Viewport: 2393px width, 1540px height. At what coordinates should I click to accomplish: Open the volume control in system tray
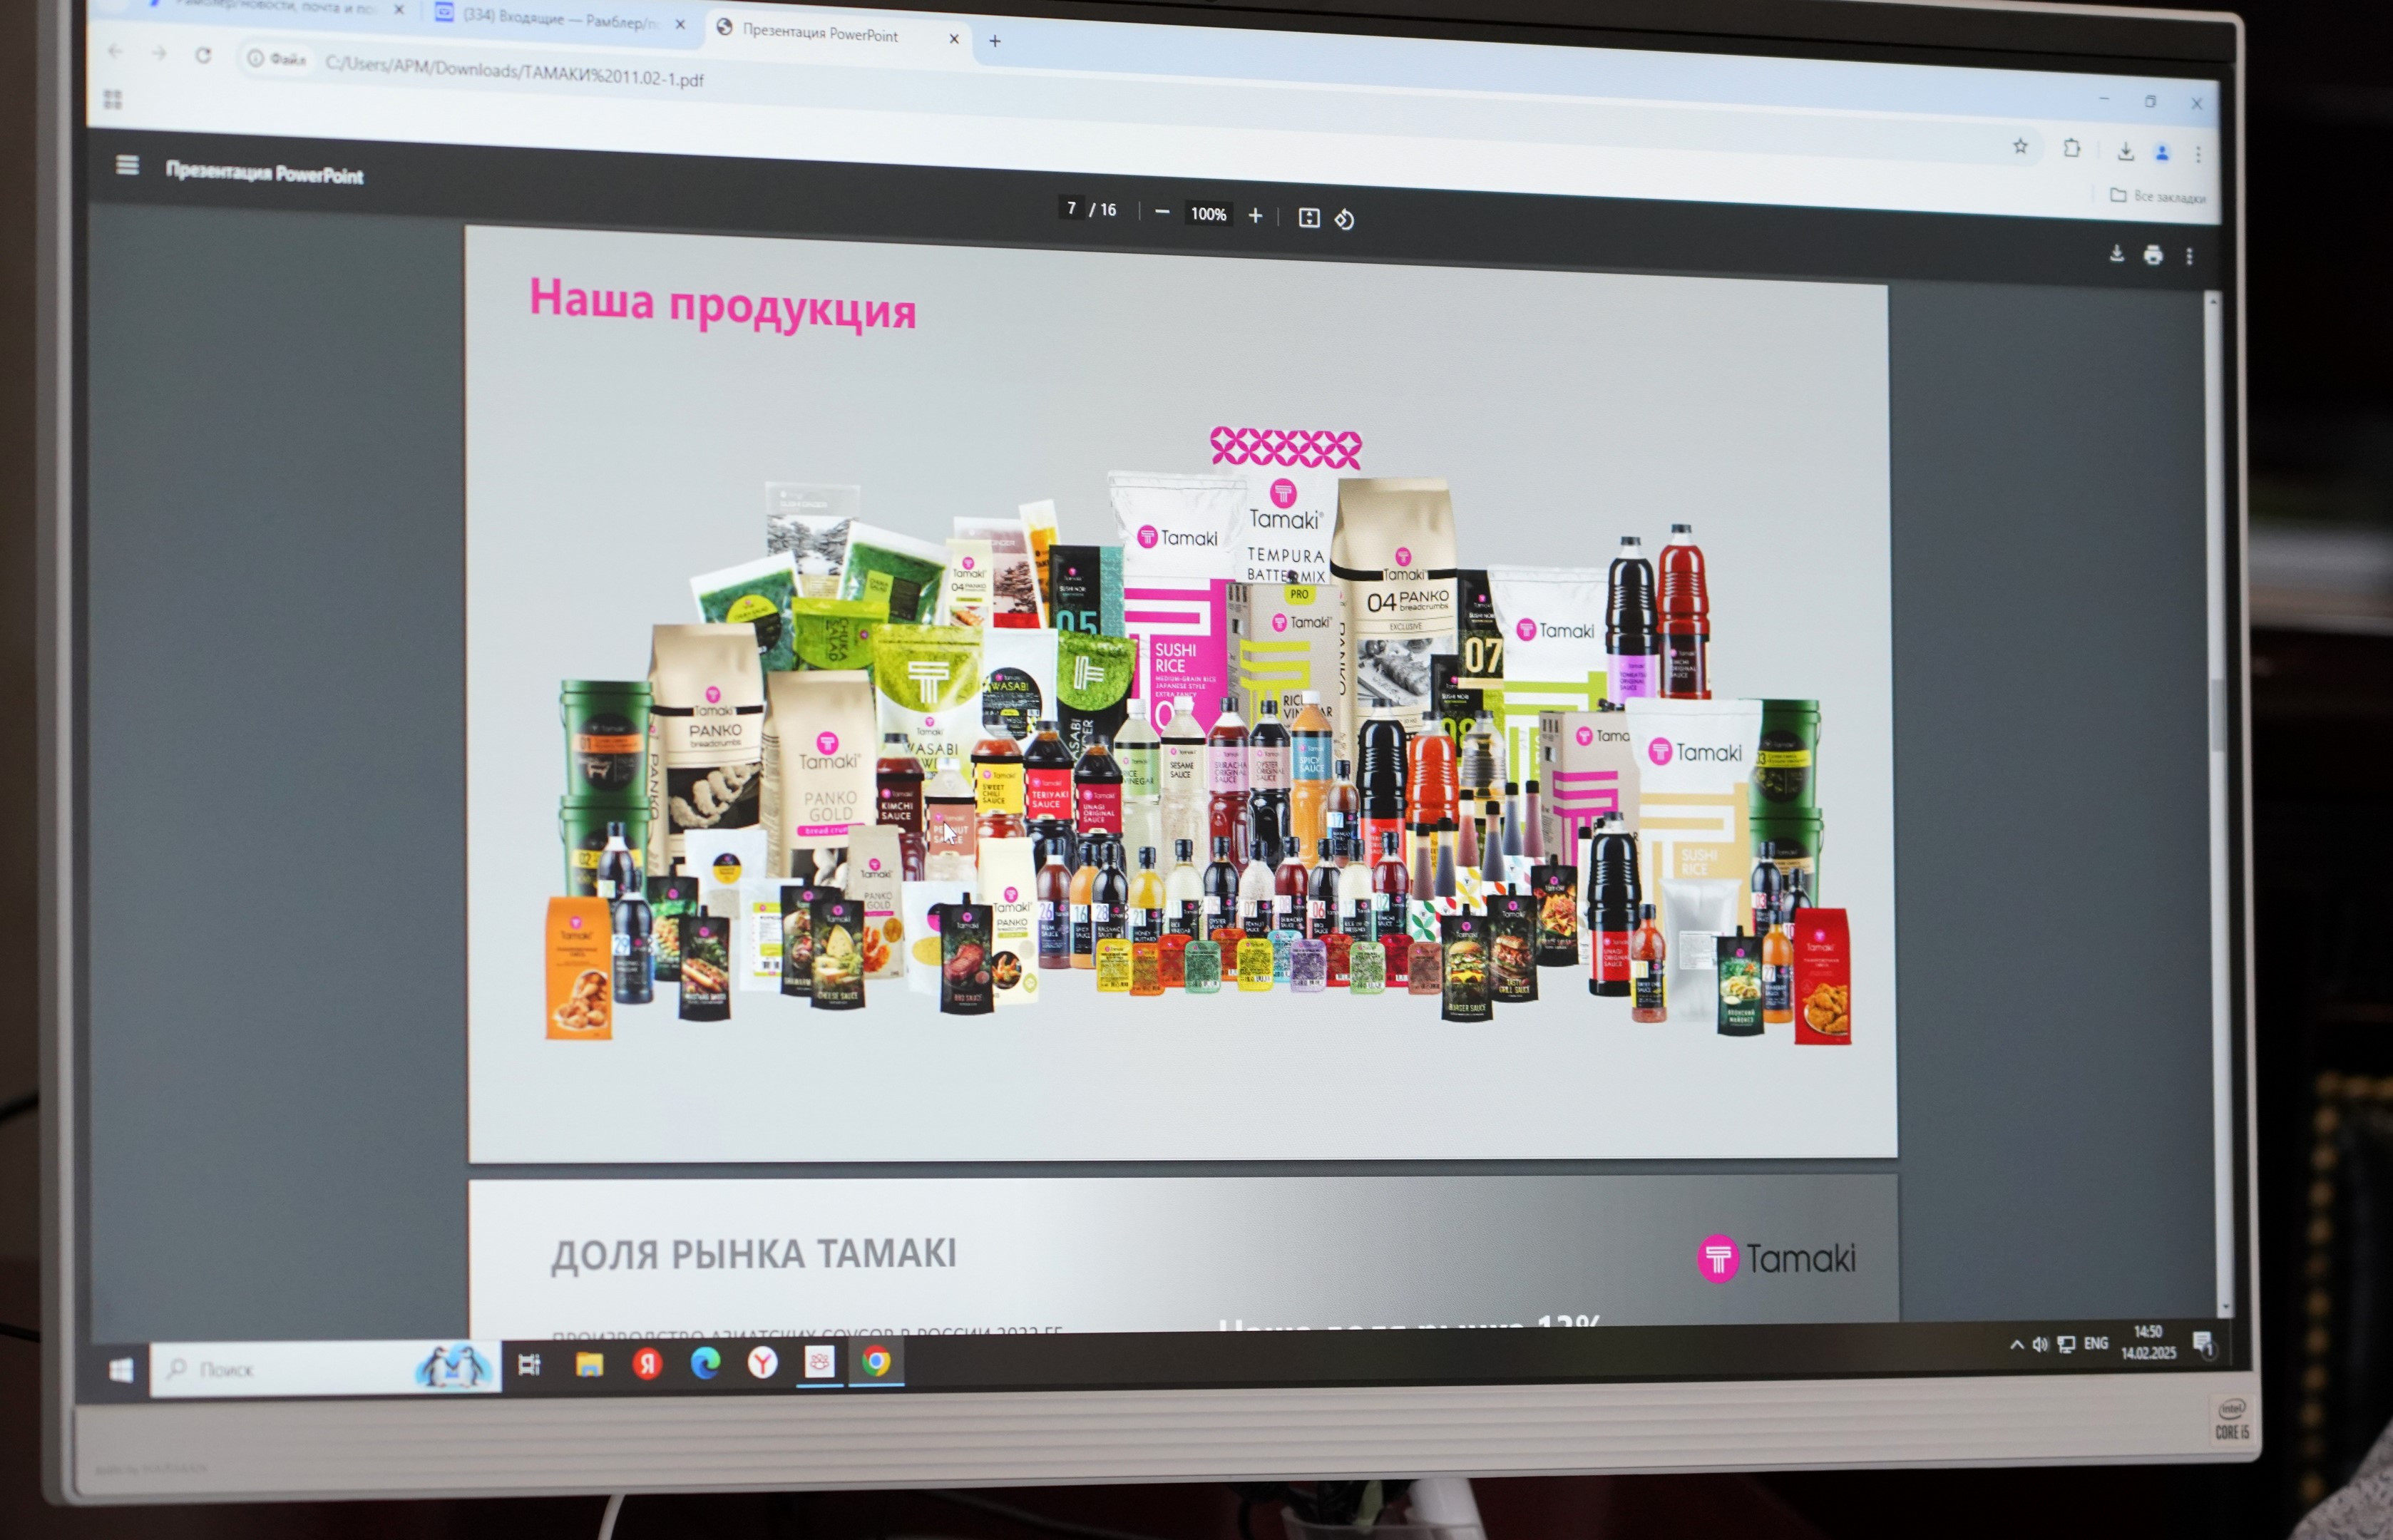(x=2040, y=1345)
